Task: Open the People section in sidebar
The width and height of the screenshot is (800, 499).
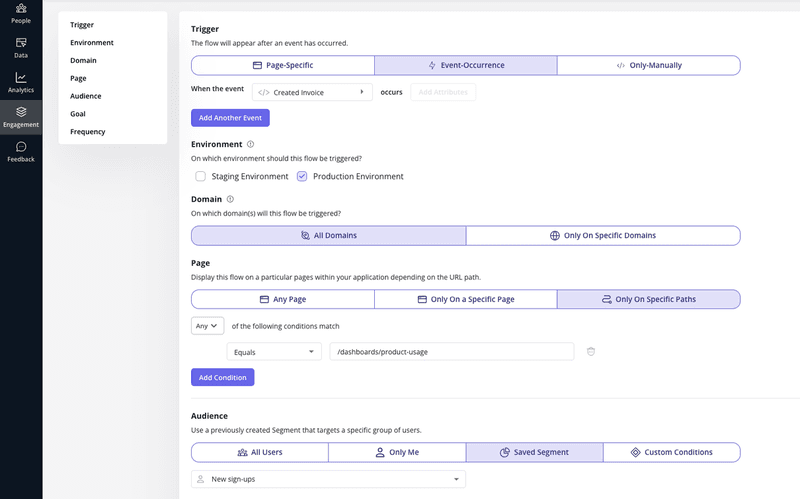Action: (x=21, y=13)
